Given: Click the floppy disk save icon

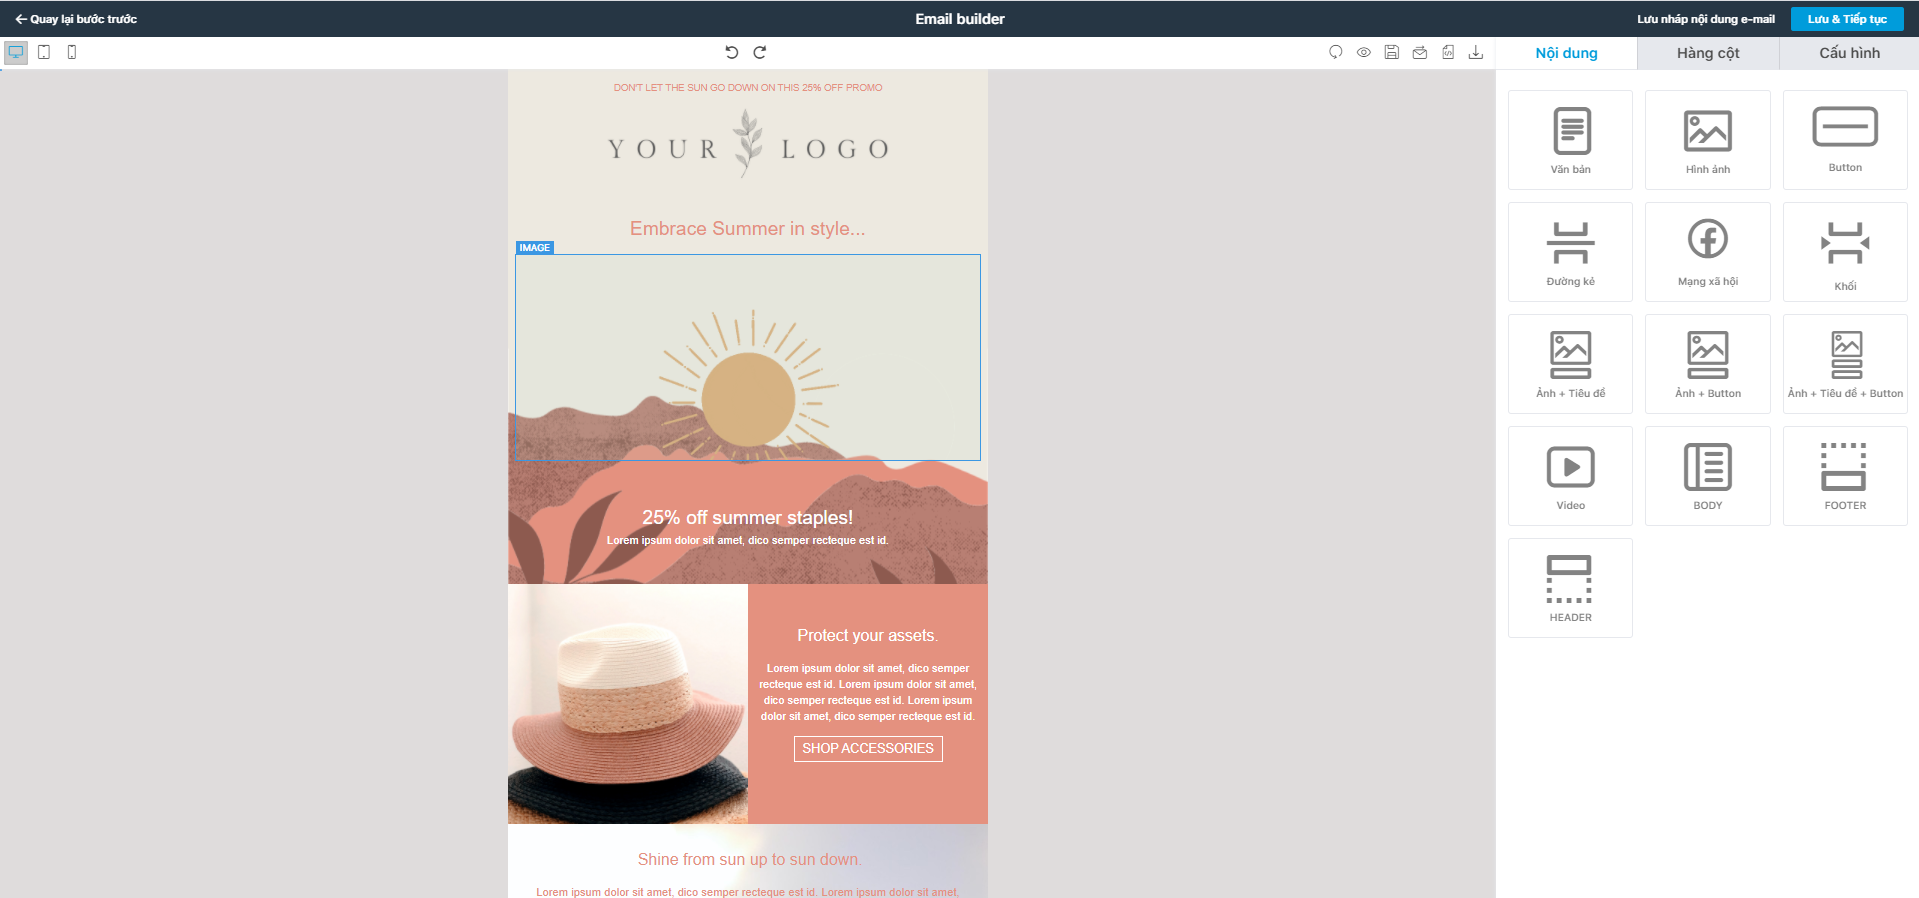Looking at the screenshot, I should coord(1392,52).
